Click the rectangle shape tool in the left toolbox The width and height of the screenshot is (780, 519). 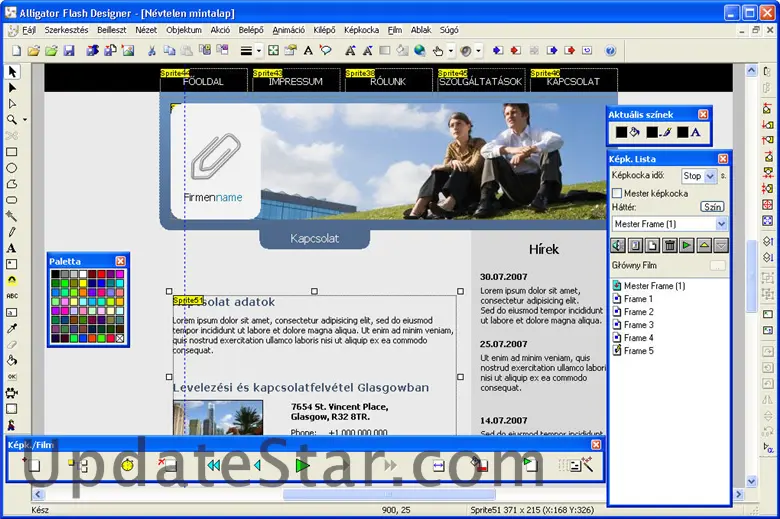tap(12, 152)
